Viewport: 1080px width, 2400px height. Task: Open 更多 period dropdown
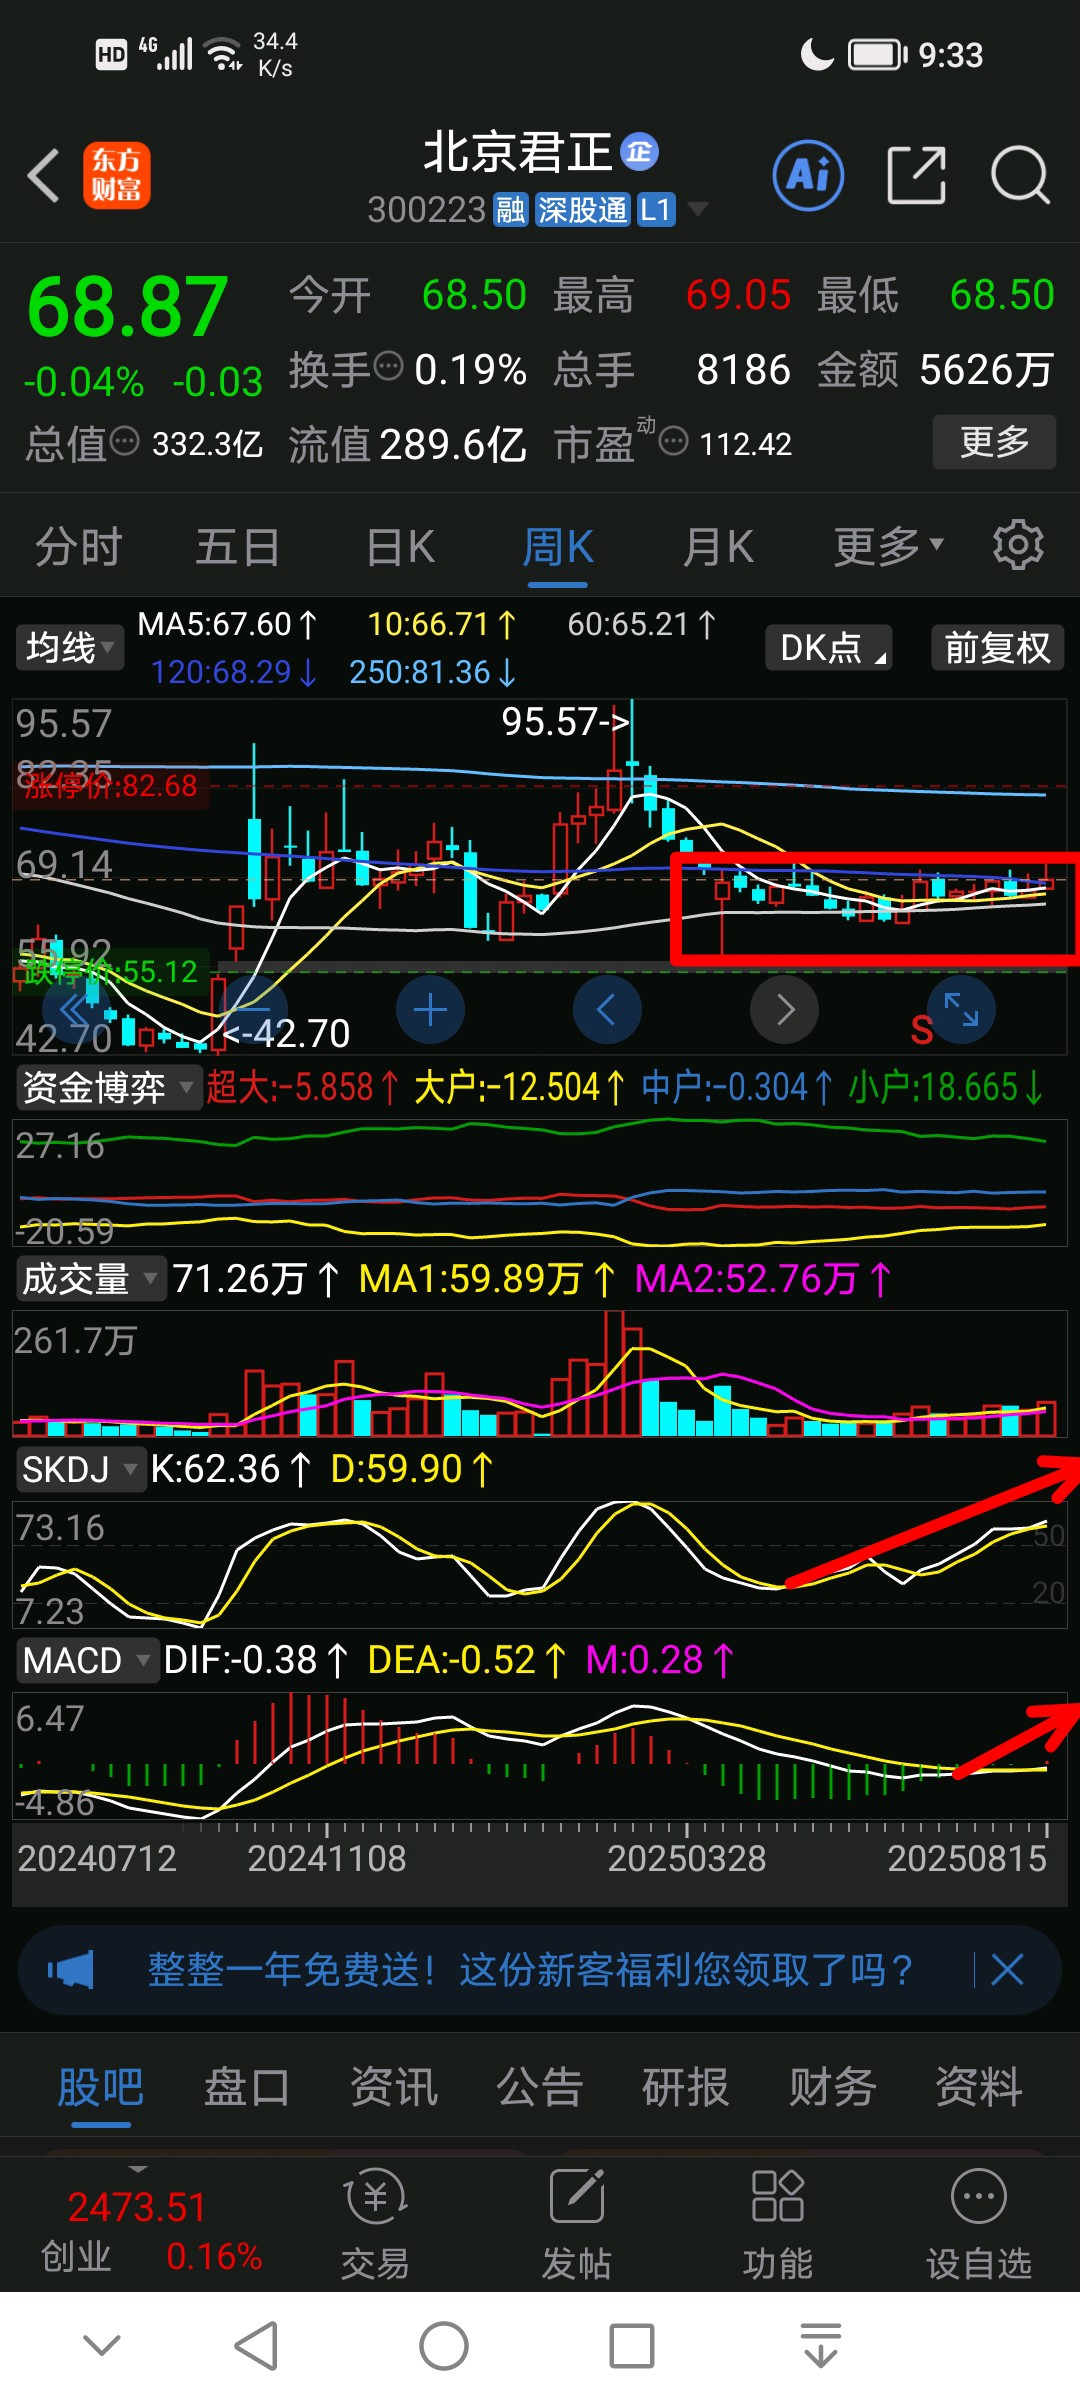click(888, 546)
